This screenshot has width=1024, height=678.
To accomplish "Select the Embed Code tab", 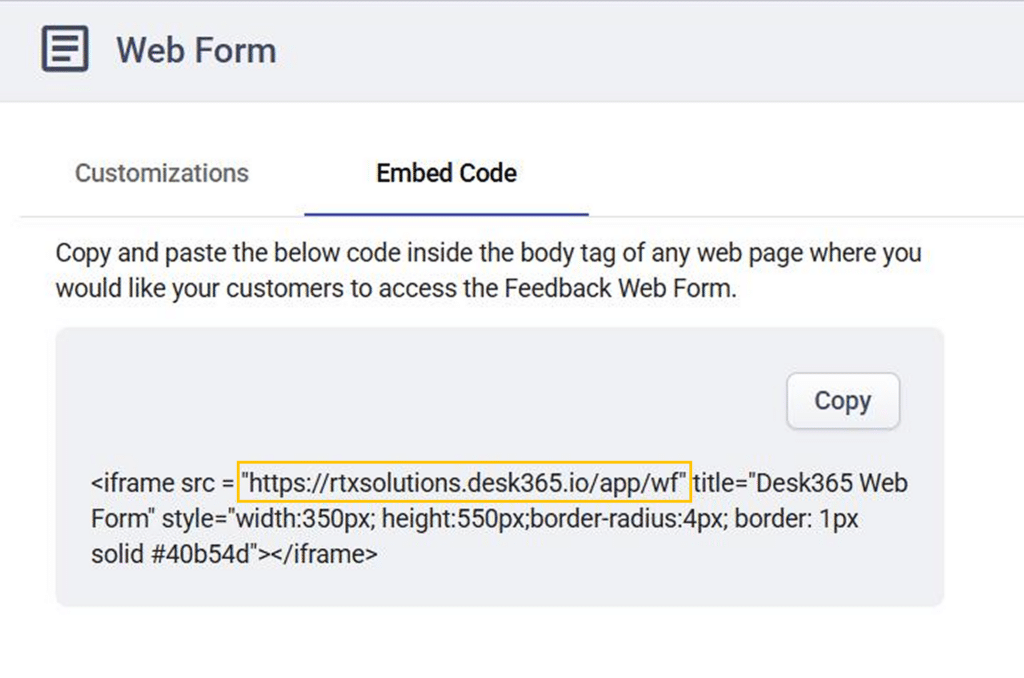I will pos(447,173).
